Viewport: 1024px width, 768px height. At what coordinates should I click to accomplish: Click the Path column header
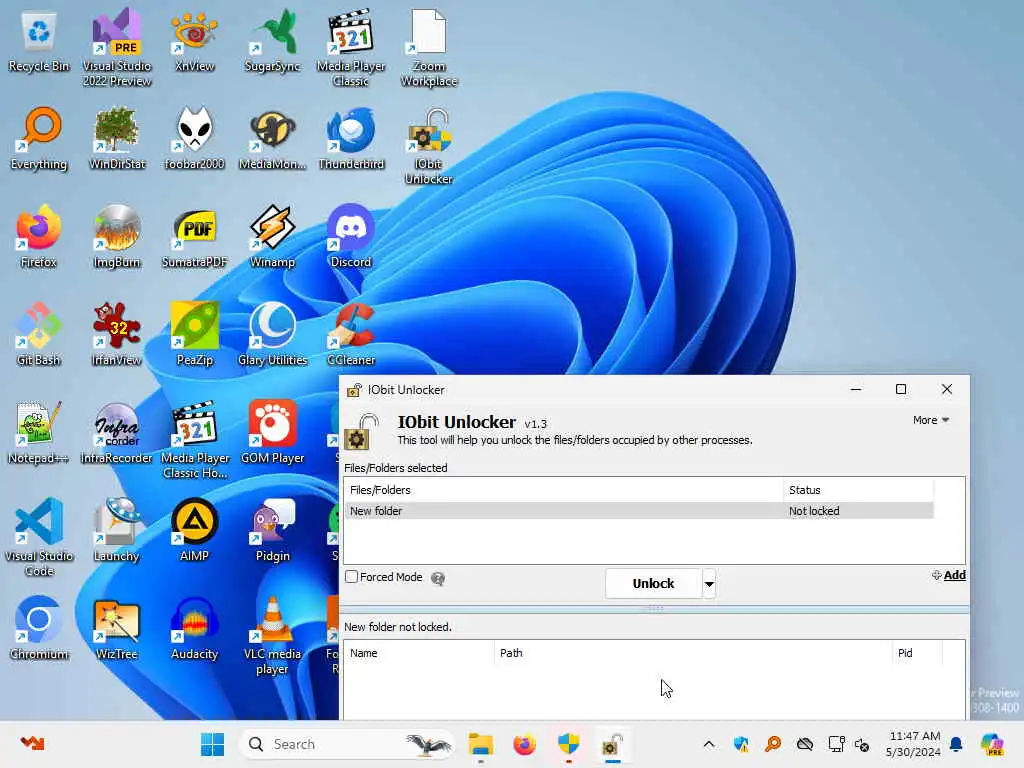pos(693,653)
